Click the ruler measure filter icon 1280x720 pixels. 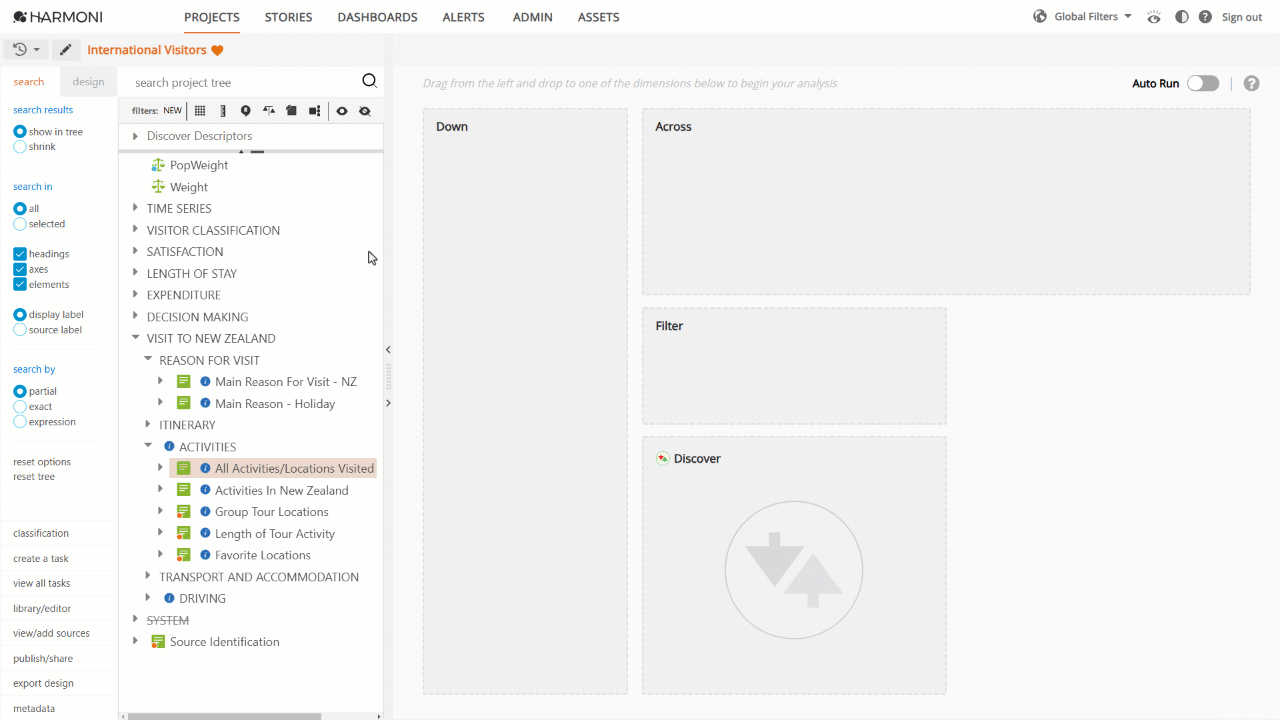click(x=223, y=111)
